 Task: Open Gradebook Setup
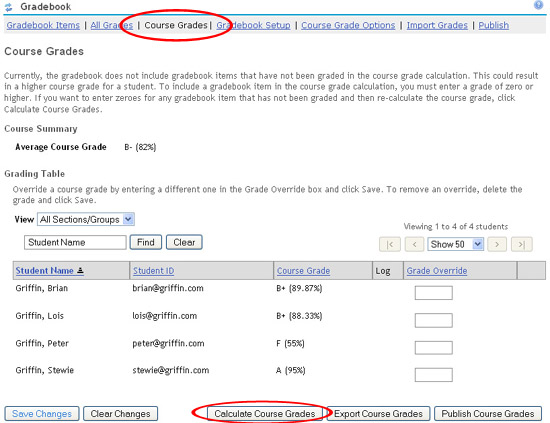coord(253,25)
